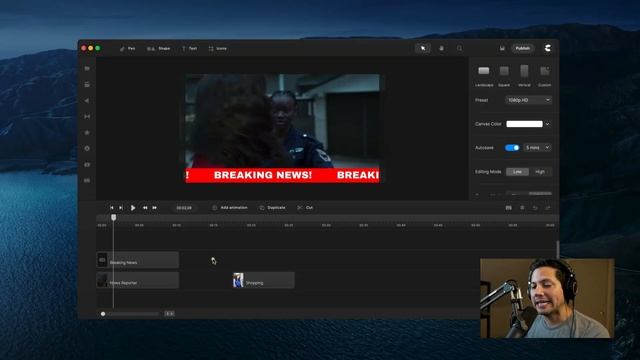The image size is (640, 360).
Task: Open the camera icon in left sidebar
Action: (87, 164)
